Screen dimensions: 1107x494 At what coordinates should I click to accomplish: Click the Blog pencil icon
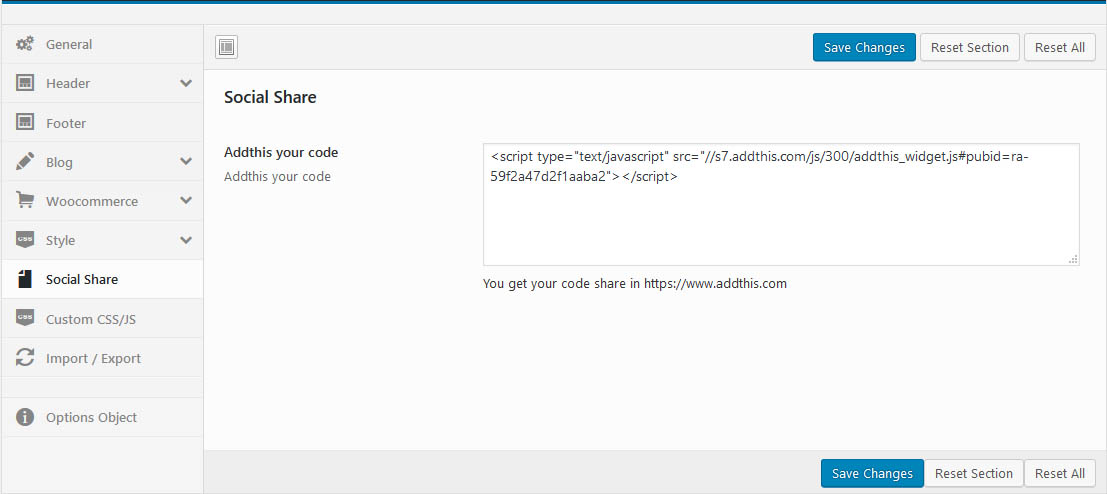coord(26,162)
